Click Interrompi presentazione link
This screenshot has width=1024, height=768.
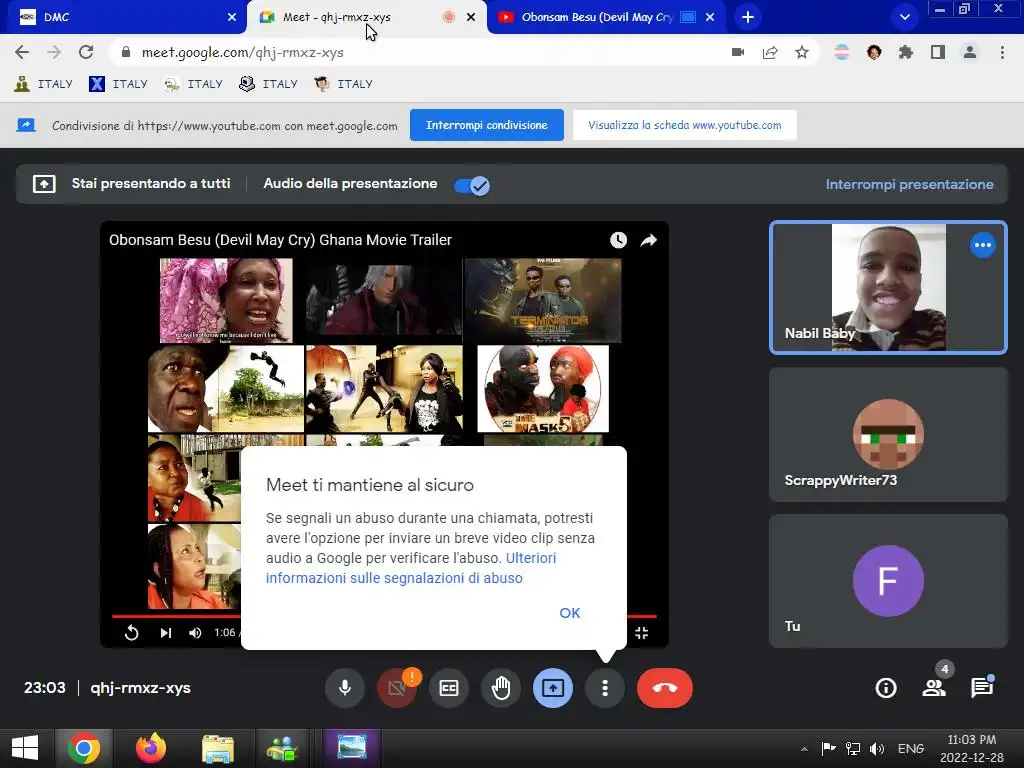pos(909,184)
